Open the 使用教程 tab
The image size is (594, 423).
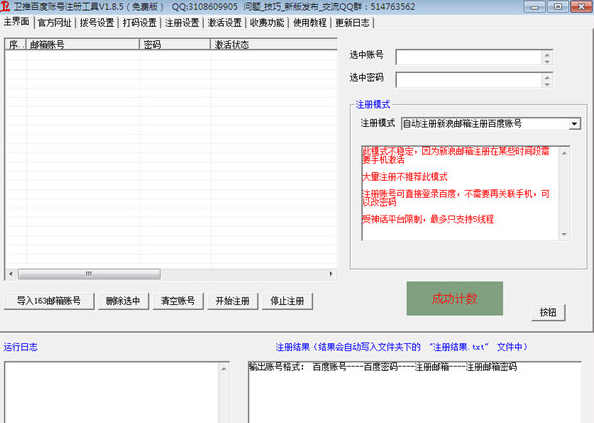point(310,23)
